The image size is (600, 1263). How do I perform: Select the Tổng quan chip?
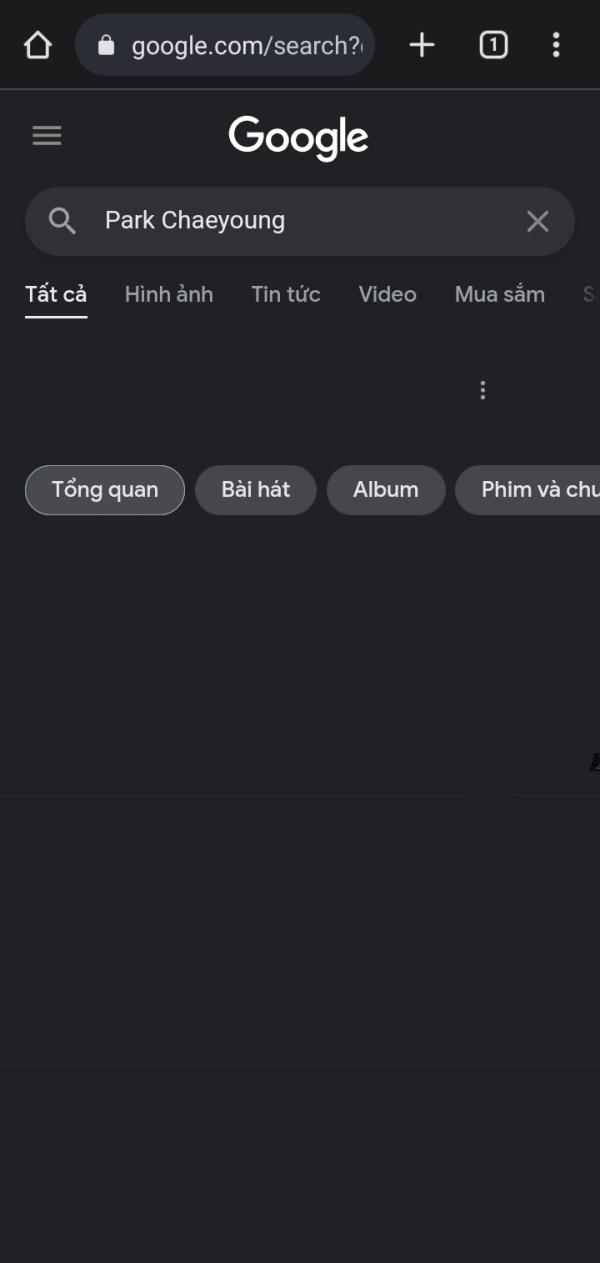105,490
